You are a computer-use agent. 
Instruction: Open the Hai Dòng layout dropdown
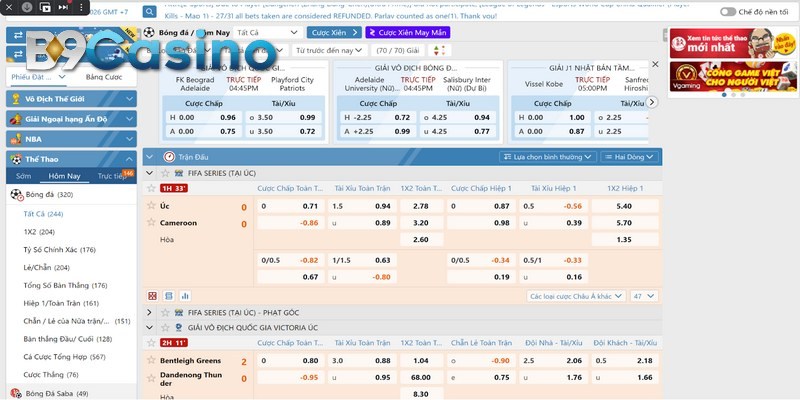point(629,157)
